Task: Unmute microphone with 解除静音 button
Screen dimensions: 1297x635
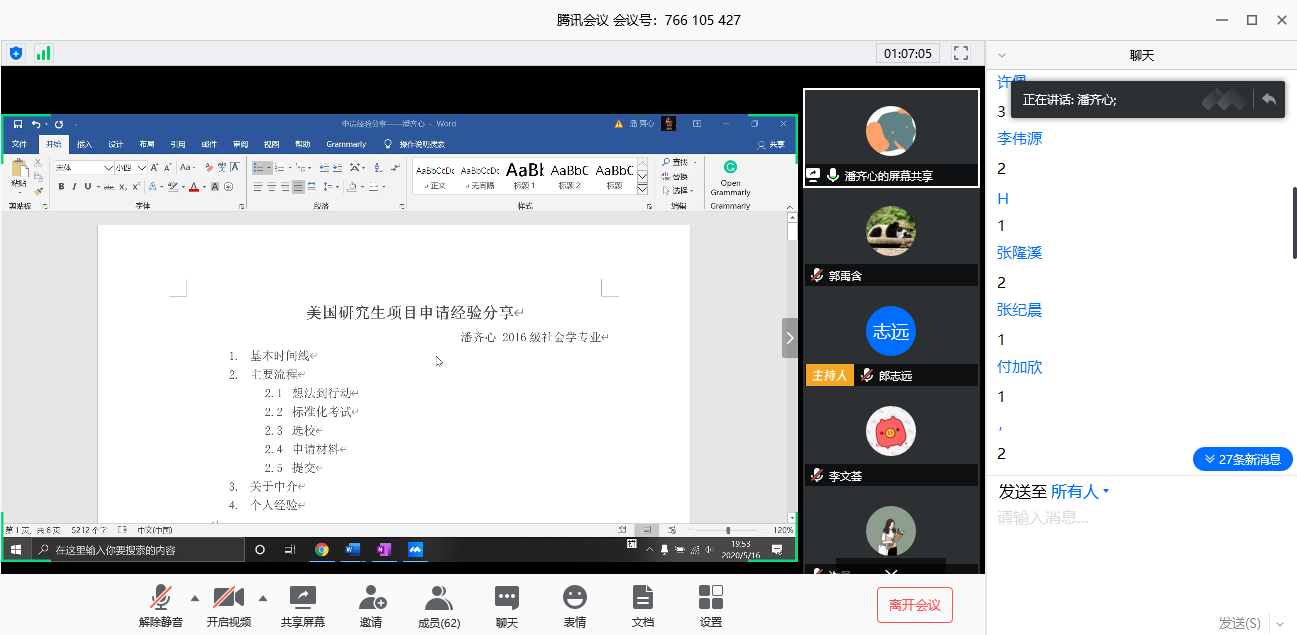Action: click(x=160, y=606)
